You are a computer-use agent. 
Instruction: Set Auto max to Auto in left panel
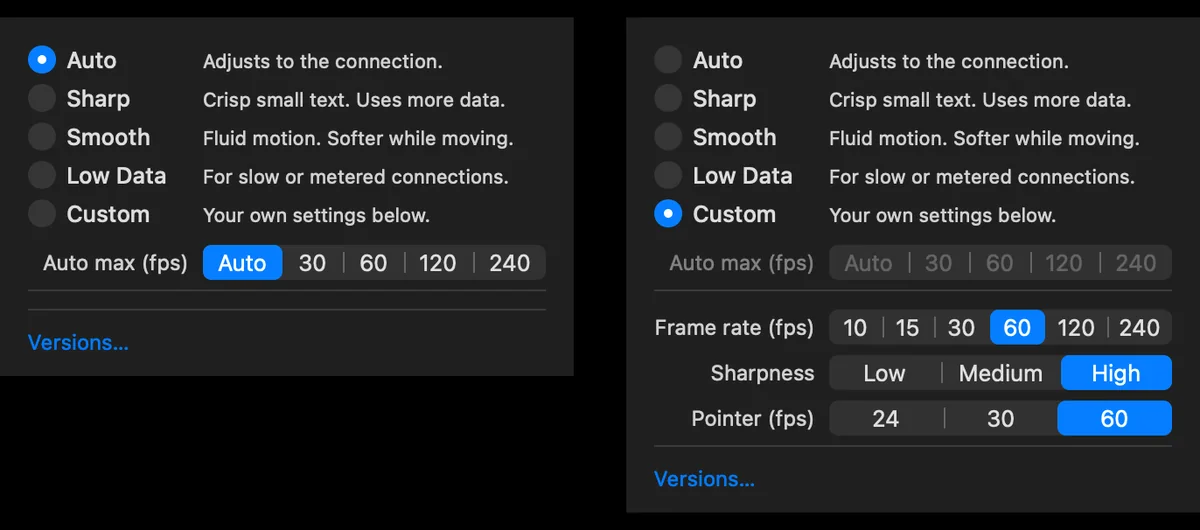pos(242,263)
